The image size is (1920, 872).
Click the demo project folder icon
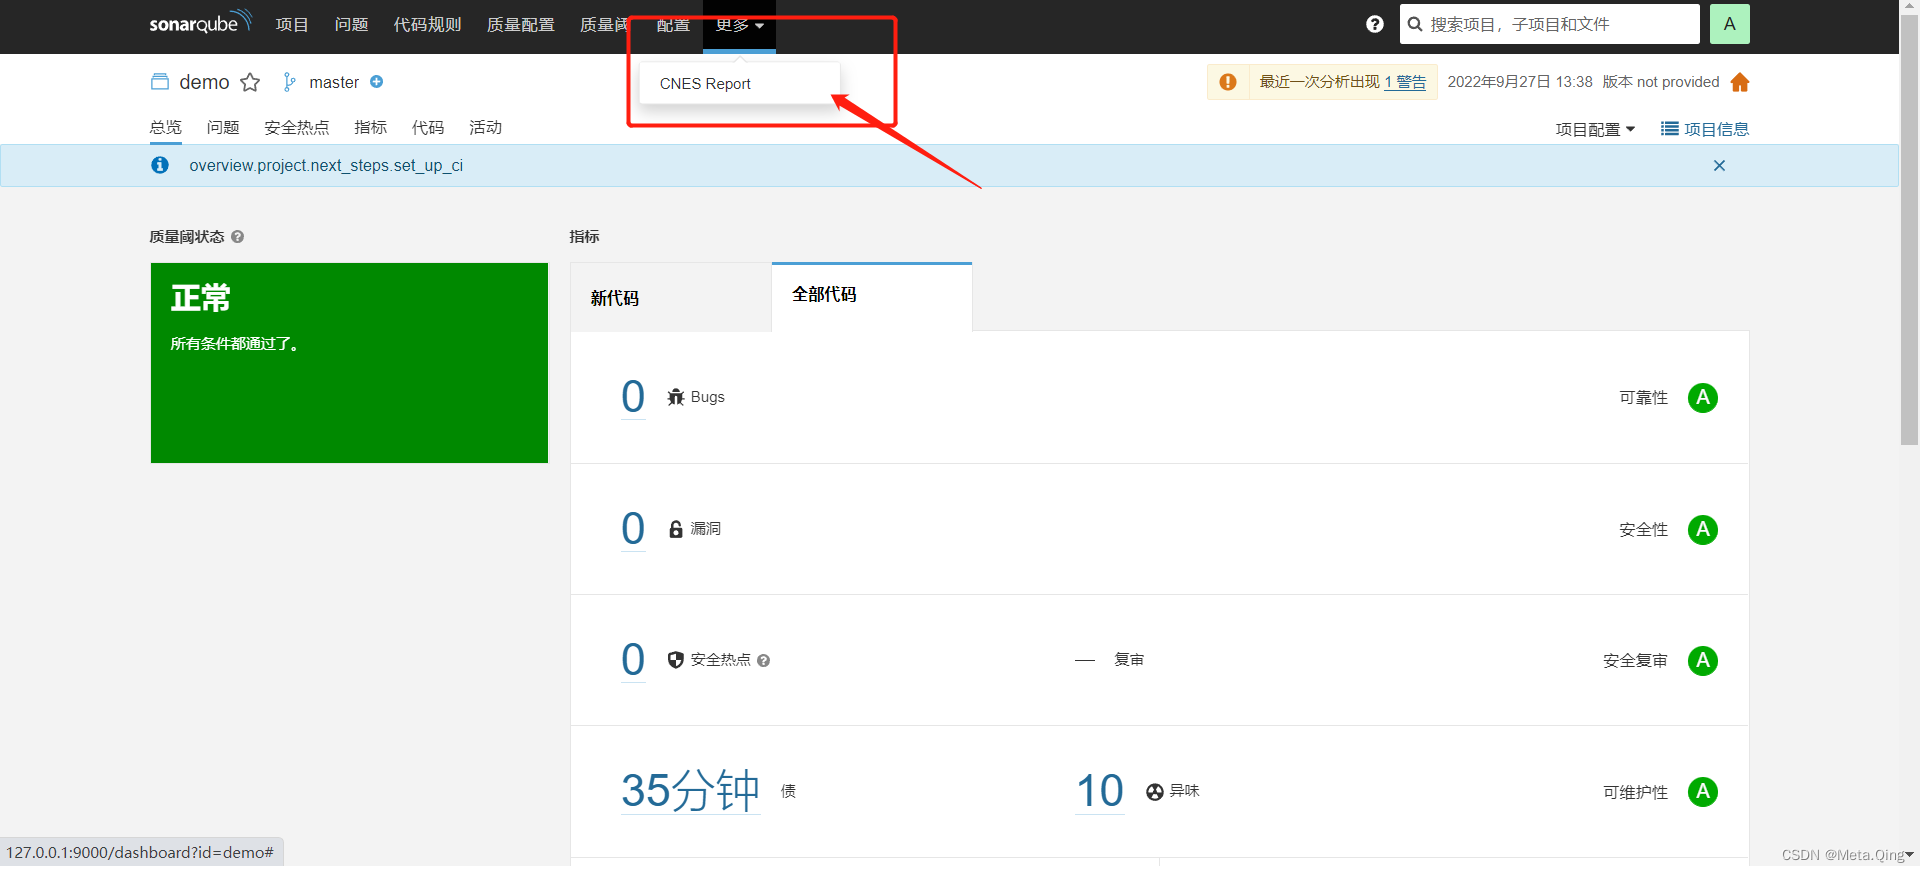point(160,82)
